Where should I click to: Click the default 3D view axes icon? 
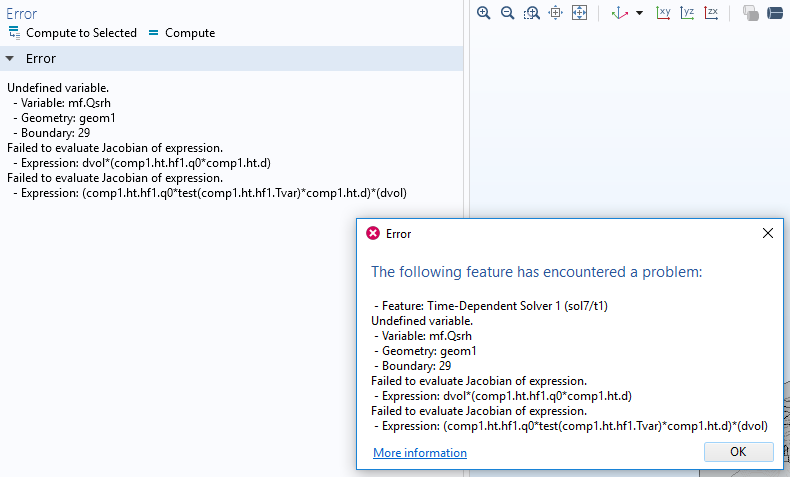[x=620, y=13]
